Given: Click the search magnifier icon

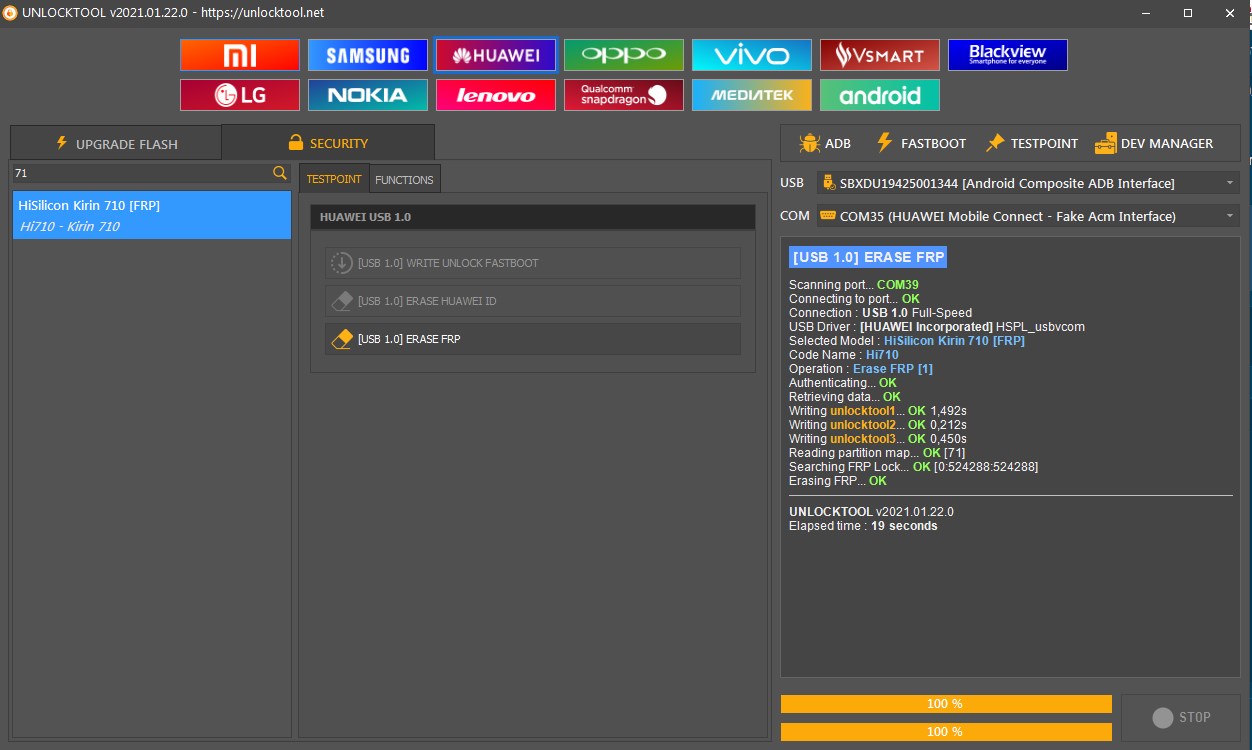Looking at the screenshot, I should click(x=280, y=173).
